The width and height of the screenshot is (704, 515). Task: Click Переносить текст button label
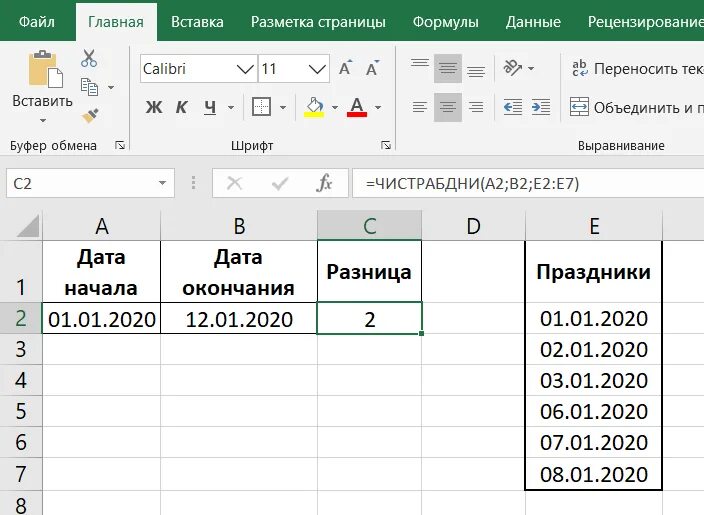[648, 68]
